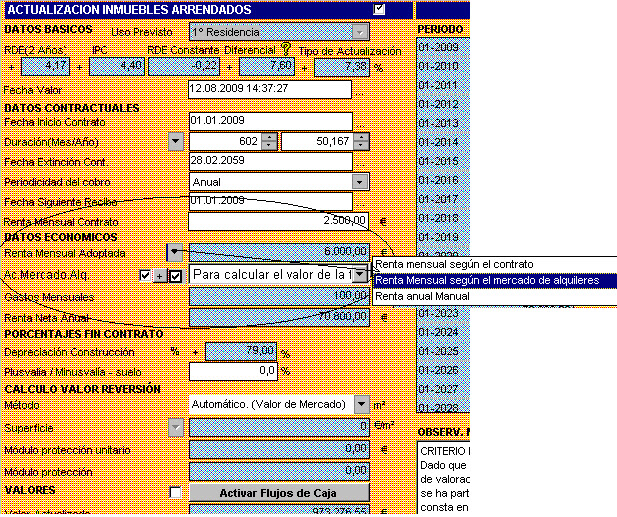This screenshot has height=517, width=617.
Task: Click the duration months field showing 602
Action: (x=225, y=142)
